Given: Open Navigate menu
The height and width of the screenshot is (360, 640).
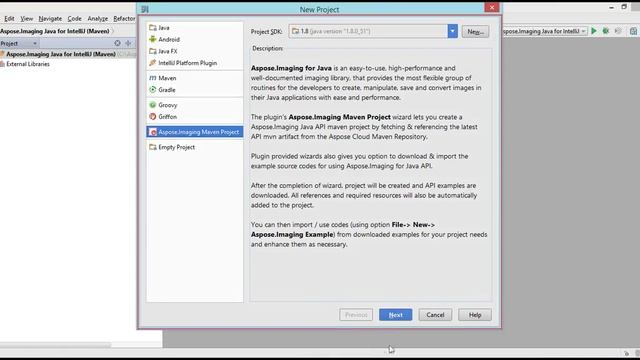Looking at the screenshot, I should pyautogui.click(x=50, y=19).
